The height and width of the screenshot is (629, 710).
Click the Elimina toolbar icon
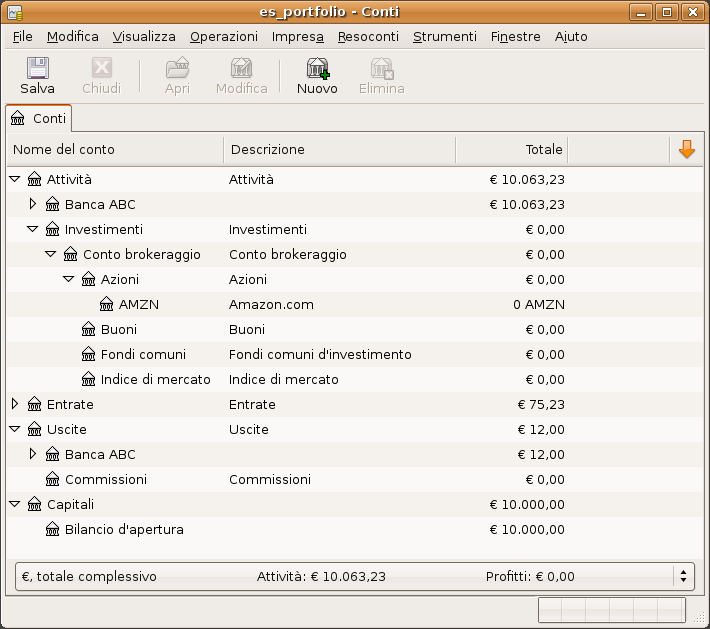(x=381, y=68)
